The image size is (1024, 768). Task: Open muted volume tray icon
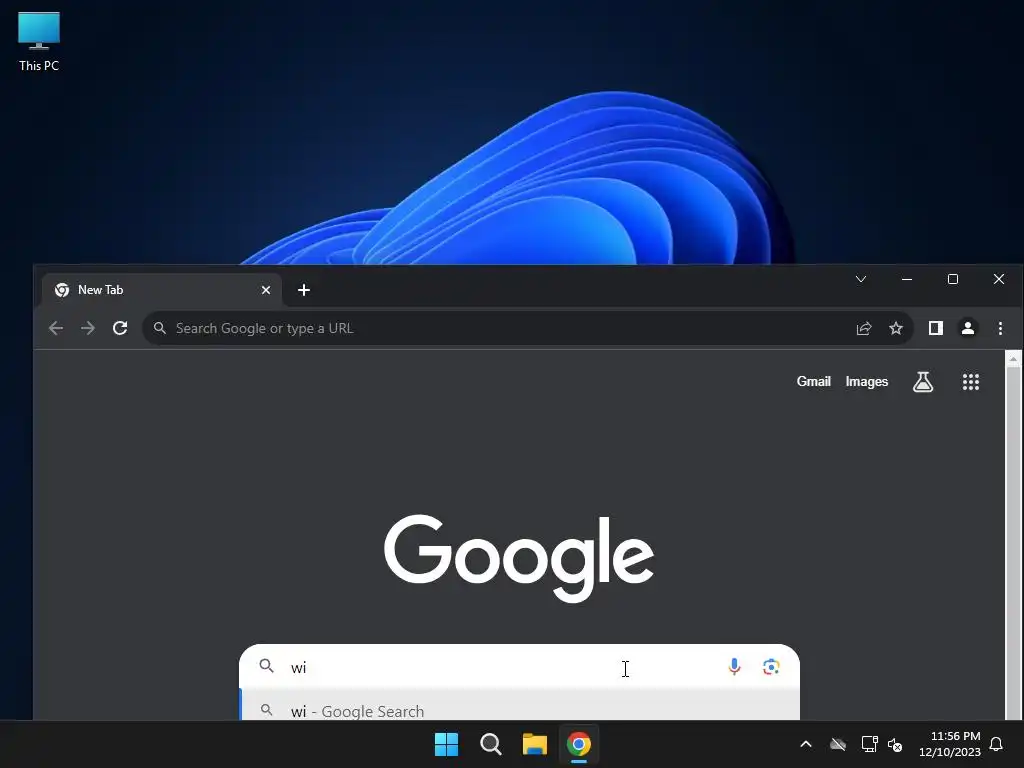click(895, 744)
